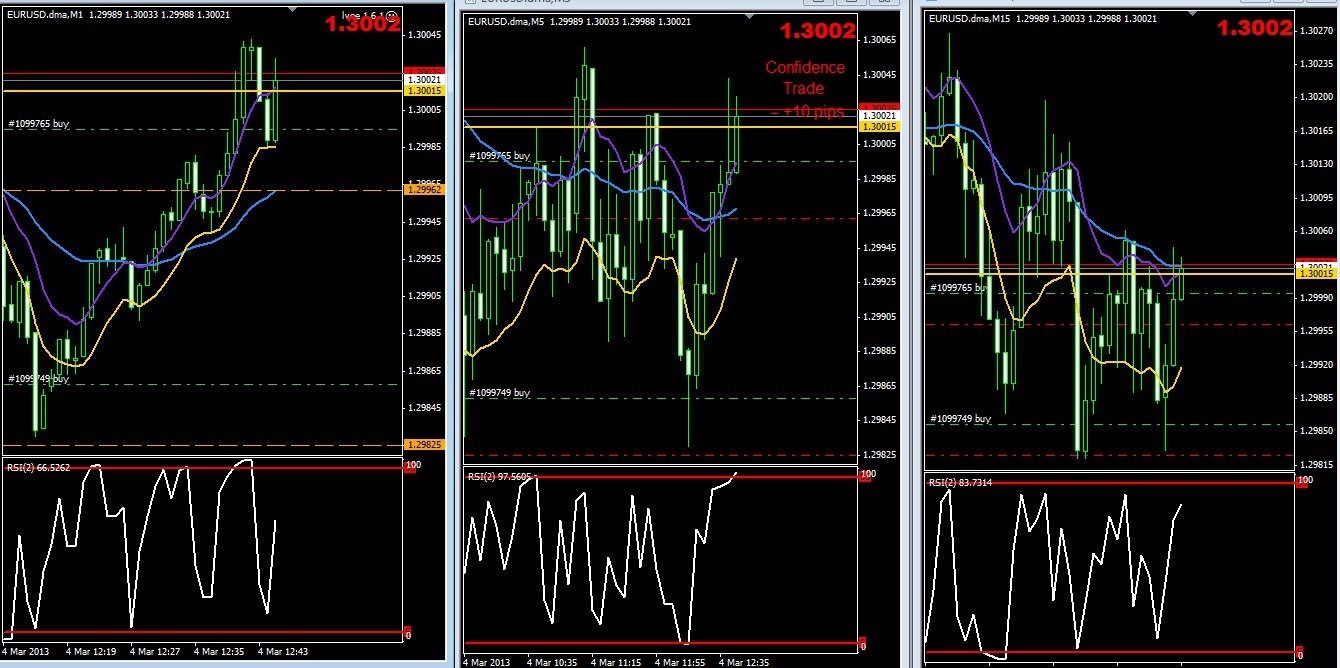Click the RSI 0 level tag in the M15 window
The image size is (1340, 668).
coord(1300,651)
